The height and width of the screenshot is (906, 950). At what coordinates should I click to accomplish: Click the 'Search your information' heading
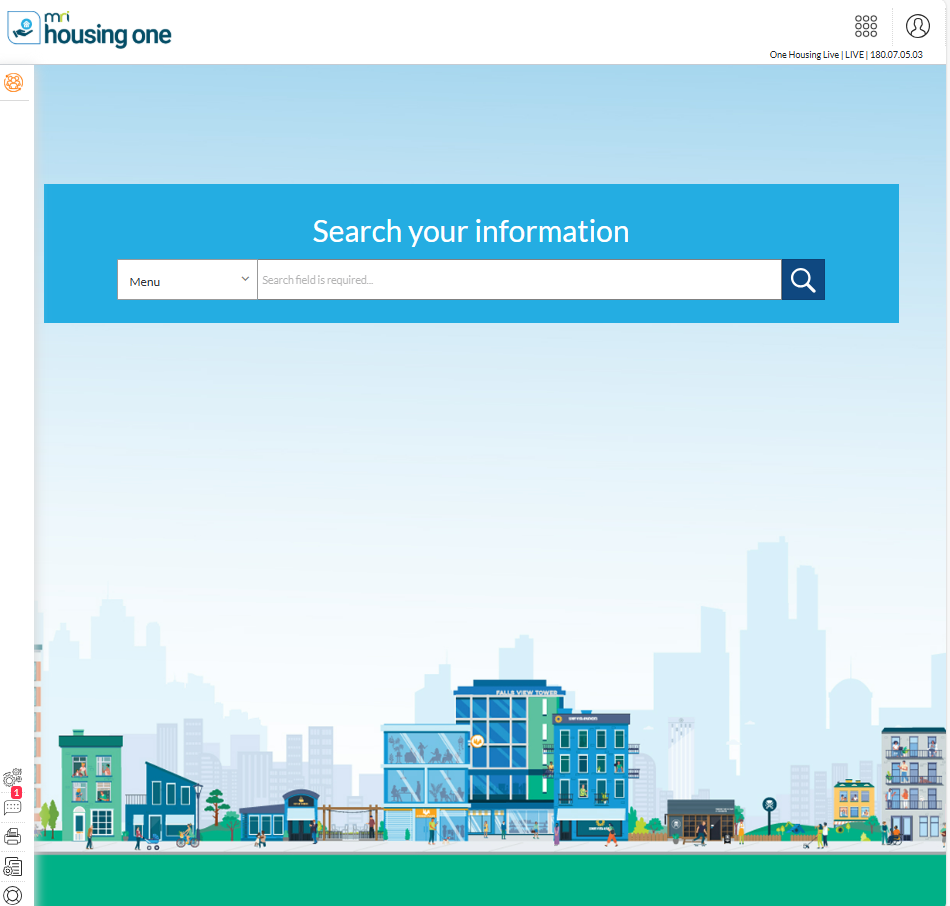[471, 231]
